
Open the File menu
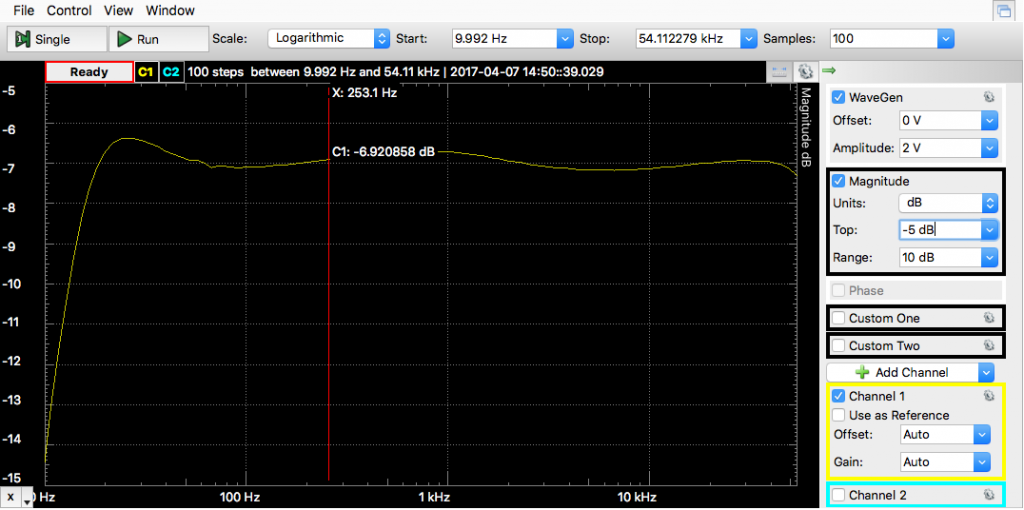(x=24, y=10)
